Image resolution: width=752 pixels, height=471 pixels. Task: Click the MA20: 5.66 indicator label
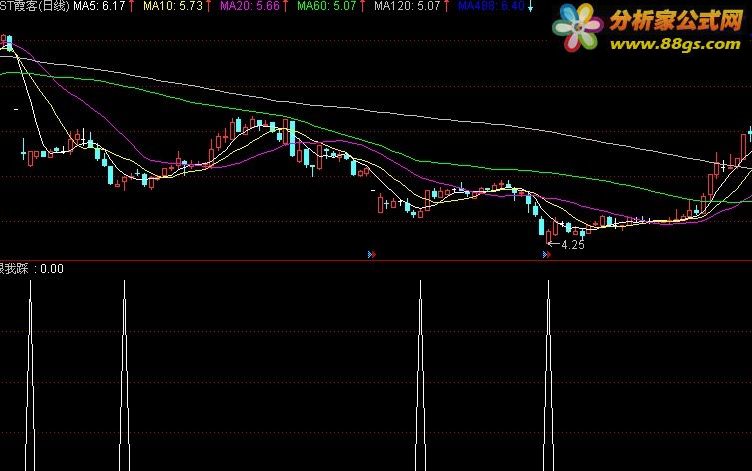[249, 6]
